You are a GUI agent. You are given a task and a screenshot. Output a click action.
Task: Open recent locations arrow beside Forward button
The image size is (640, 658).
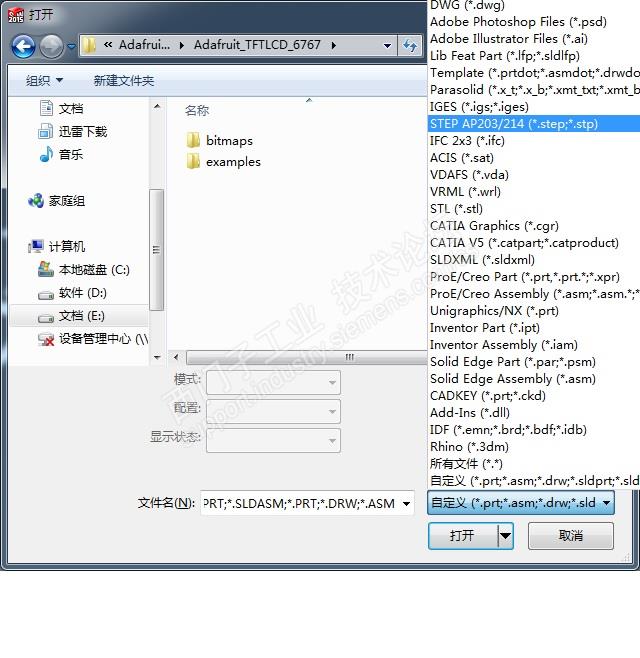(x=71, y=46)
